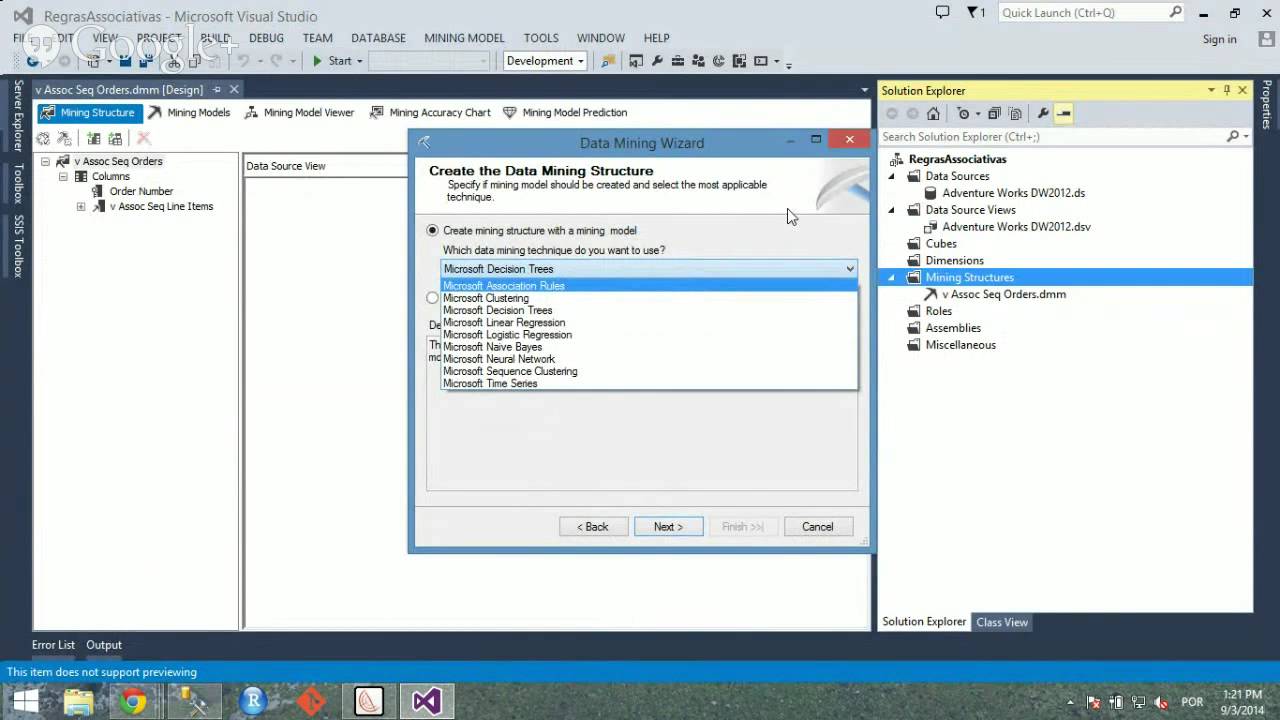
Task: Click Back in the Data Mining Wizard
Action: tap(593, 527)
